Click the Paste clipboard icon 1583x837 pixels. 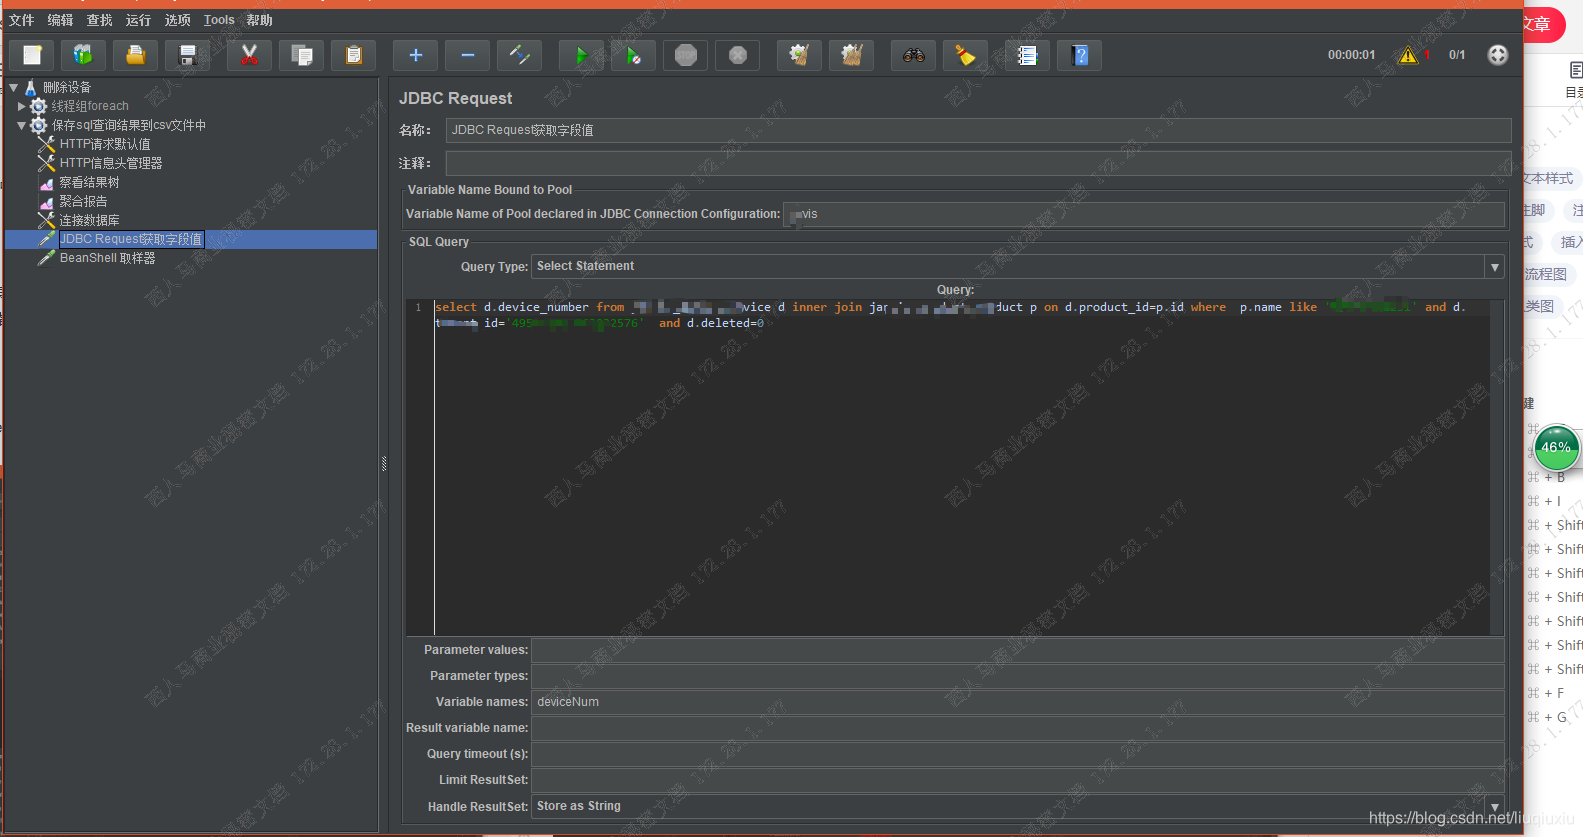353,55
